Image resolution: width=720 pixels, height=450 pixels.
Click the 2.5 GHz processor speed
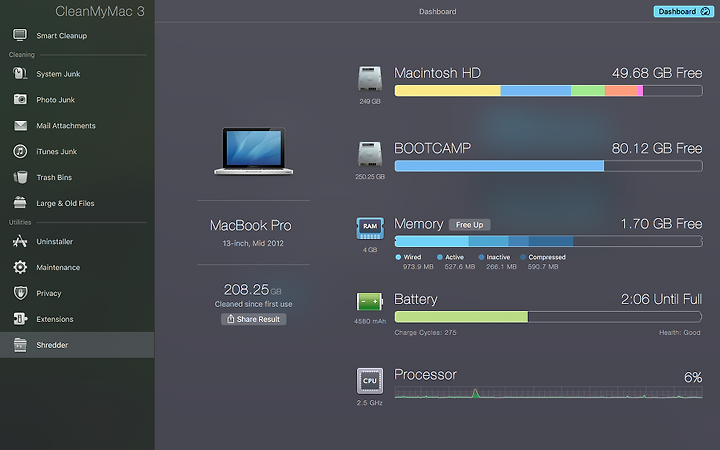[370, 403]
